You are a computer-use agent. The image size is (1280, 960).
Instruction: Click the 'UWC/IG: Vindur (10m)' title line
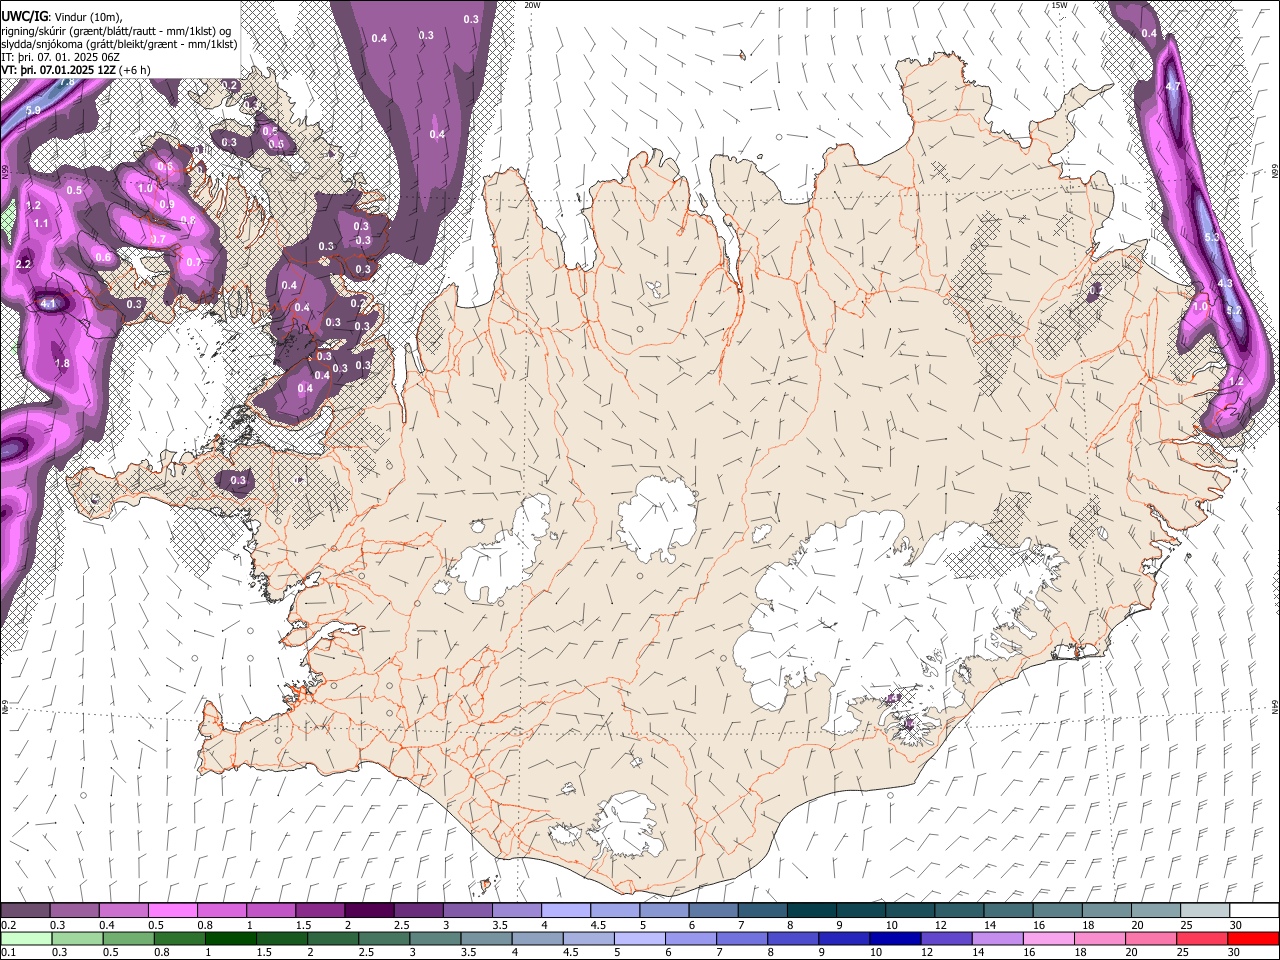tap(61, 16)
